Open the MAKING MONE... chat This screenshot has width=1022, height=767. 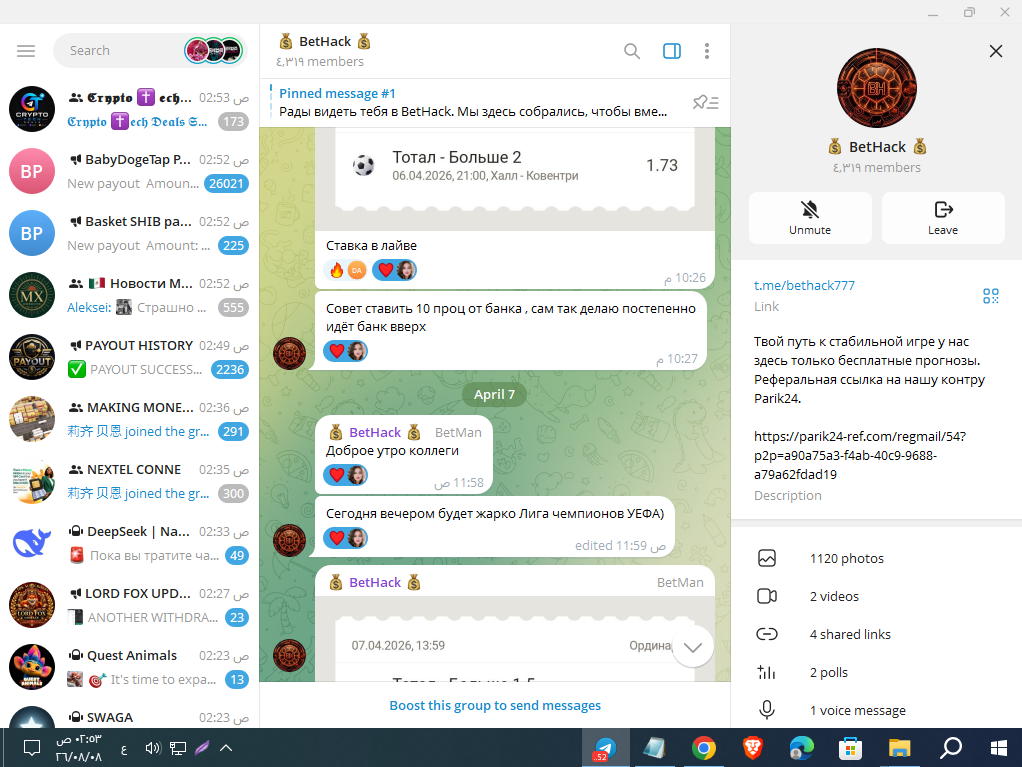pos(129,419)
